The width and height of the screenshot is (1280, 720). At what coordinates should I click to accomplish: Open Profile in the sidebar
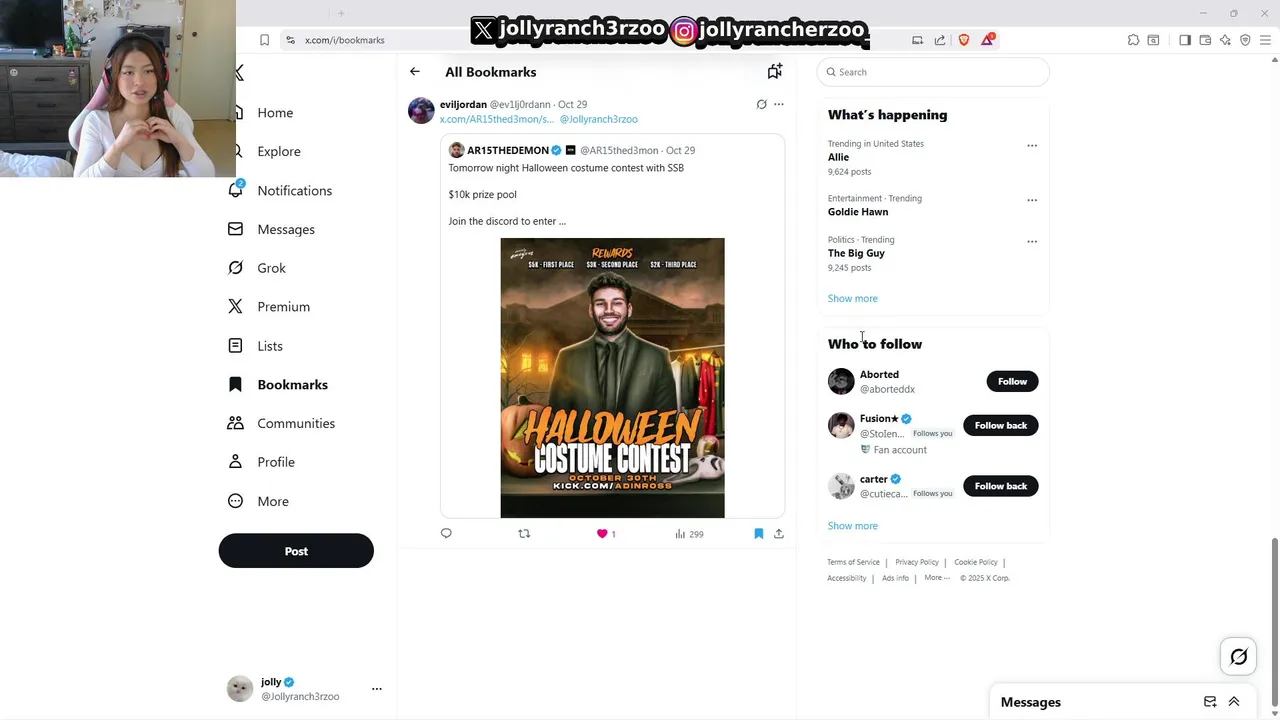tap(276, 463)
